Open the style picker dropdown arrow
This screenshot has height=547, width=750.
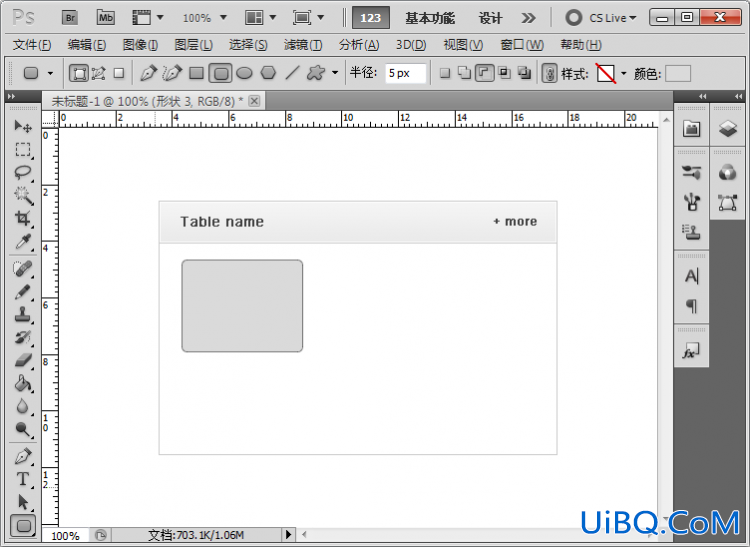pyautogui.click(x=623, y=73)
